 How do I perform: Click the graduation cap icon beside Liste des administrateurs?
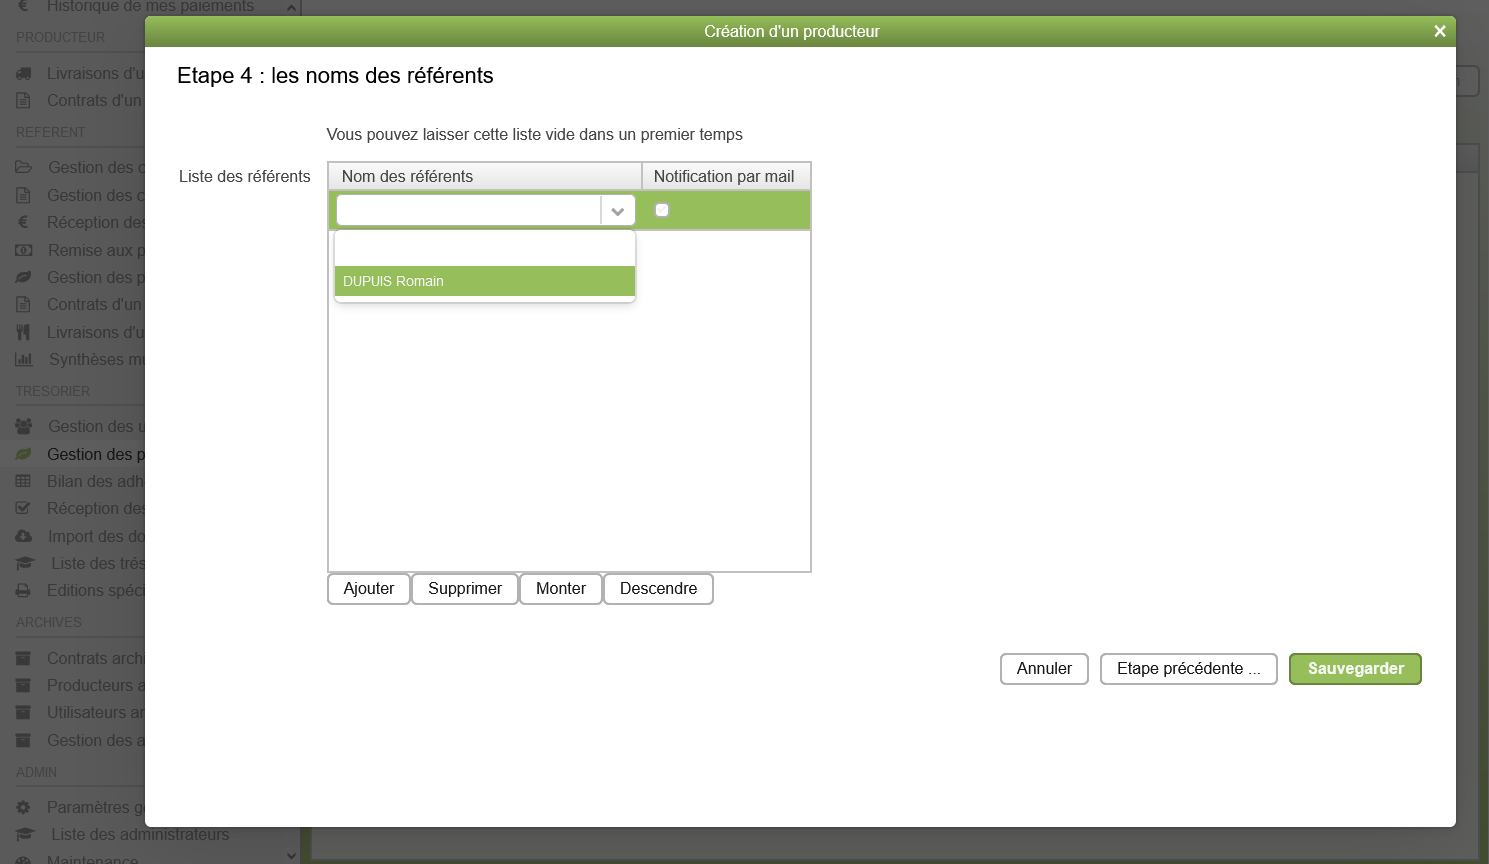[x=25, y=834]
